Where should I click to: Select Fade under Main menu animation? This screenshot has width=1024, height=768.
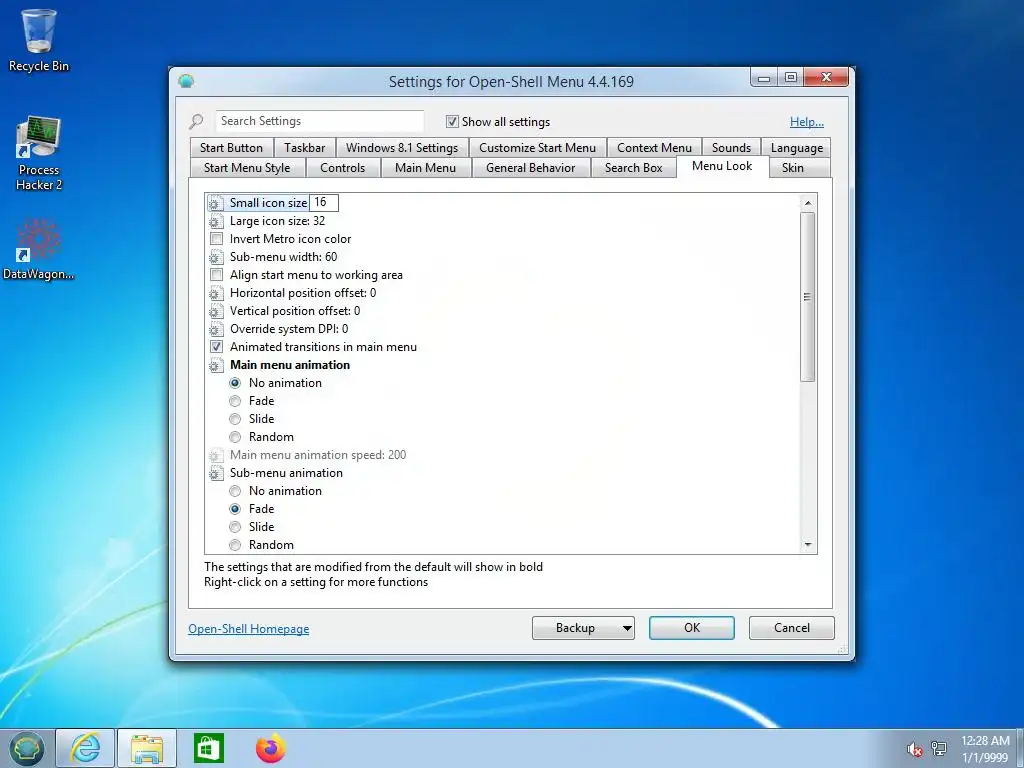point(235,401)
